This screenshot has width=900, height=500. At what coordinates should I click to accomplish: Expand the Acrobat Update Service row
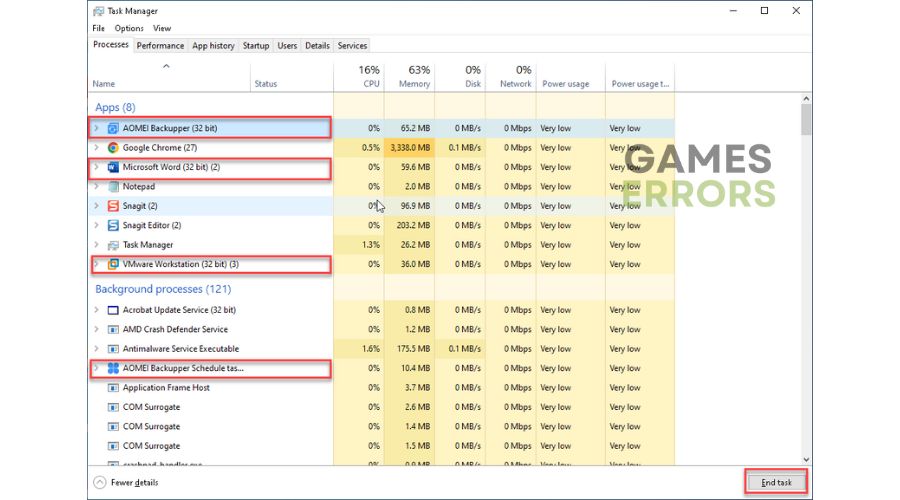[96, 310]
